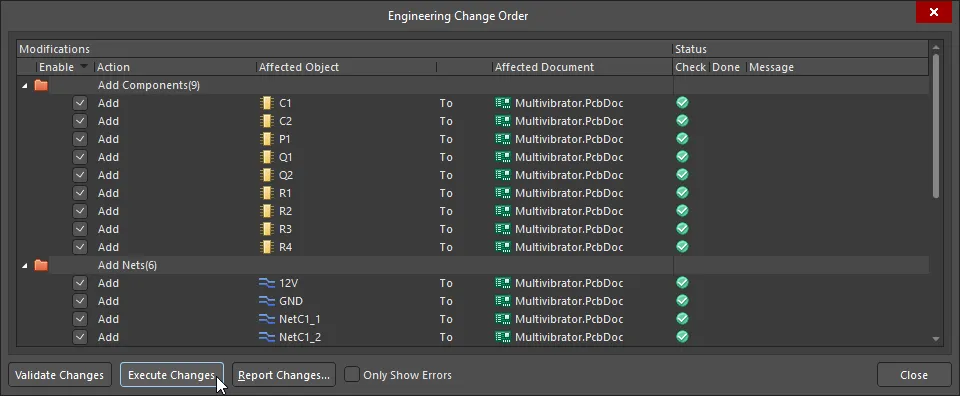This screenshot has height=396, width=960.
Task: Select the P1 affected object text
Action: coord(285,140)
